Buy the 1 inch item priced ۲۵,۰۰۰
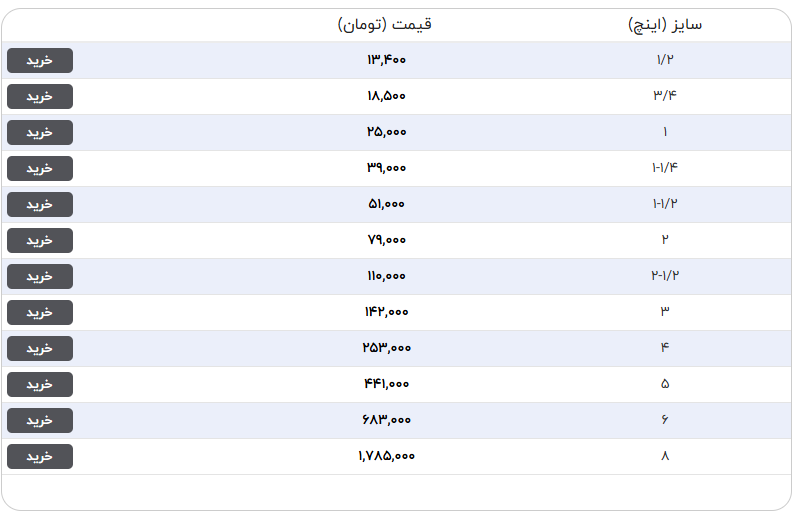 pyautogui.click(x=40, y=133)
